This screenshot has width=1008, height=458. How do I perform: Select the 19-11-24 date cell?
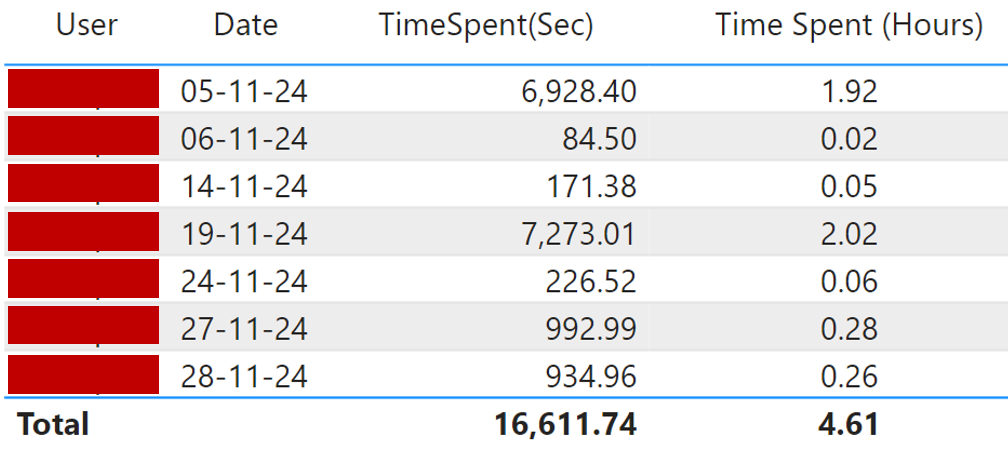[244, 234]
